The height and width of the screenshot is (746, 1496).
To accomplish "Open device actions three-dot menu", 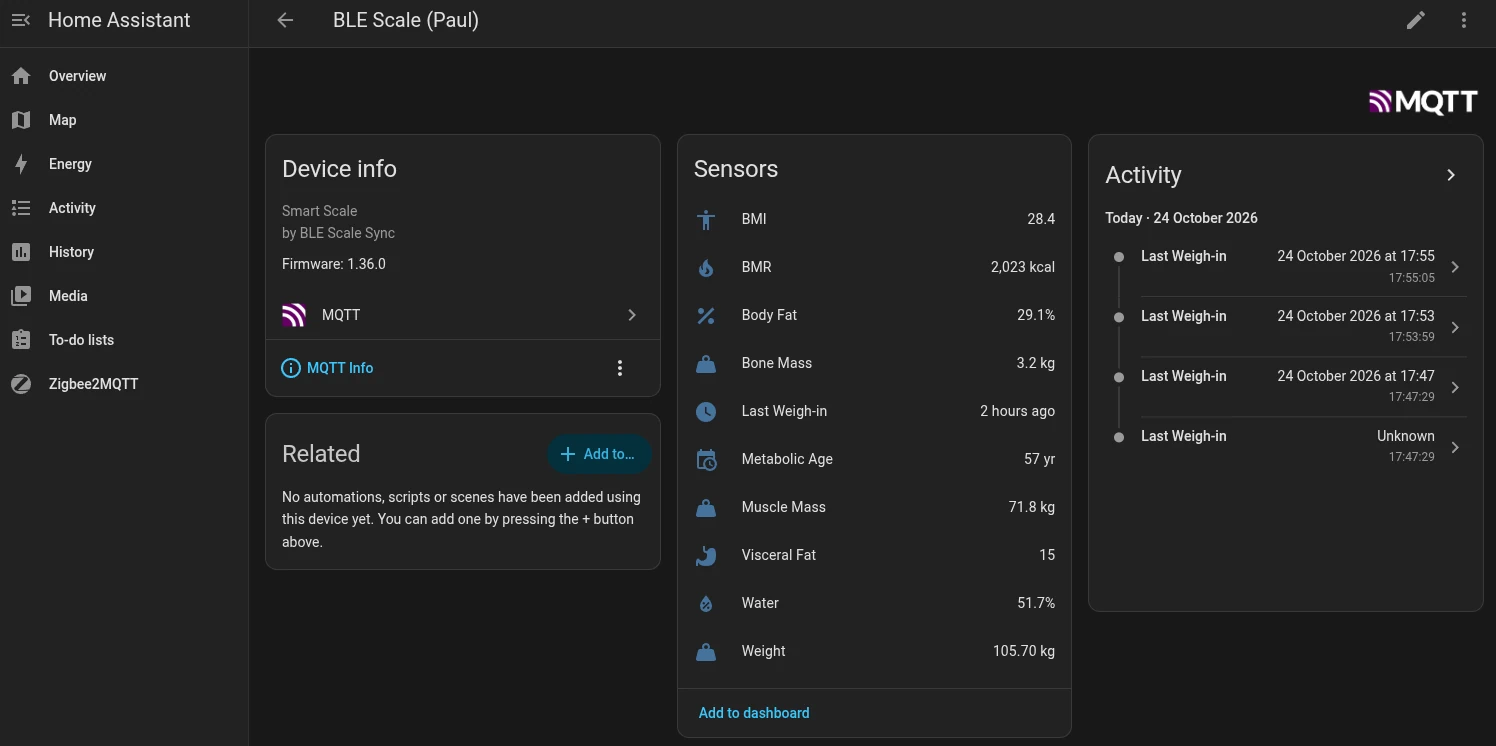I will (x=620, y=368).
